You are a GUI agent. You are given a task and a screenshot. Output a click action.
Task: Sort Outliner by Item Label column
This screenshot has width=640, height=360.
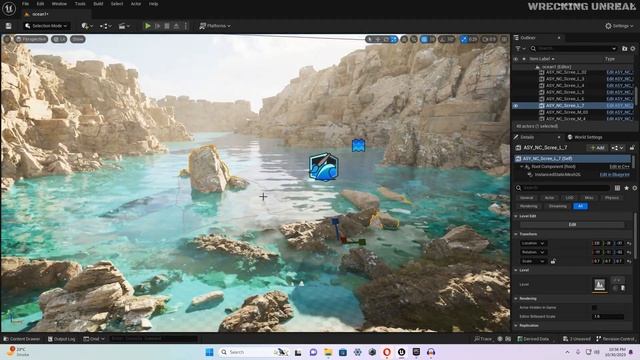click(542, 59)
